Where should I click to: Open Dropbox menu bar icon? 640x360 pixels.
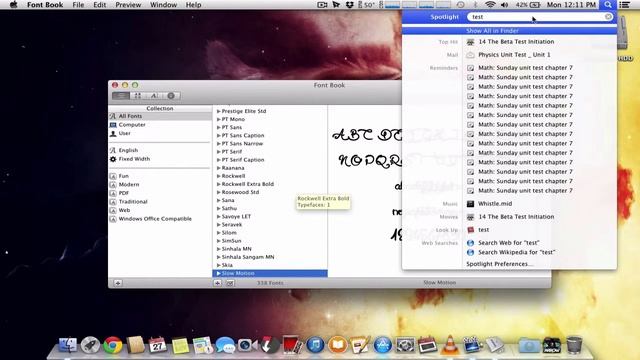(x=349, y=5)
